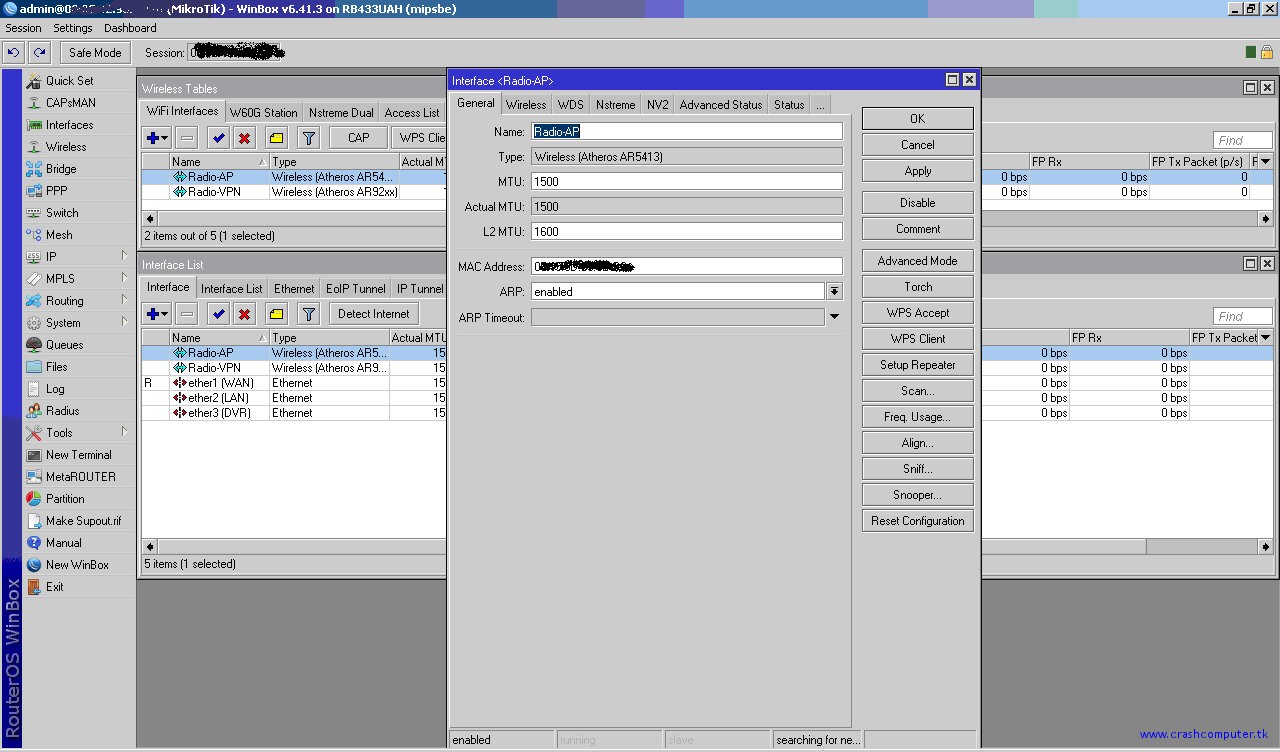View the Log from the sidebar
The height and width of the screenshot is (752, 1280).
pos(55,389)
